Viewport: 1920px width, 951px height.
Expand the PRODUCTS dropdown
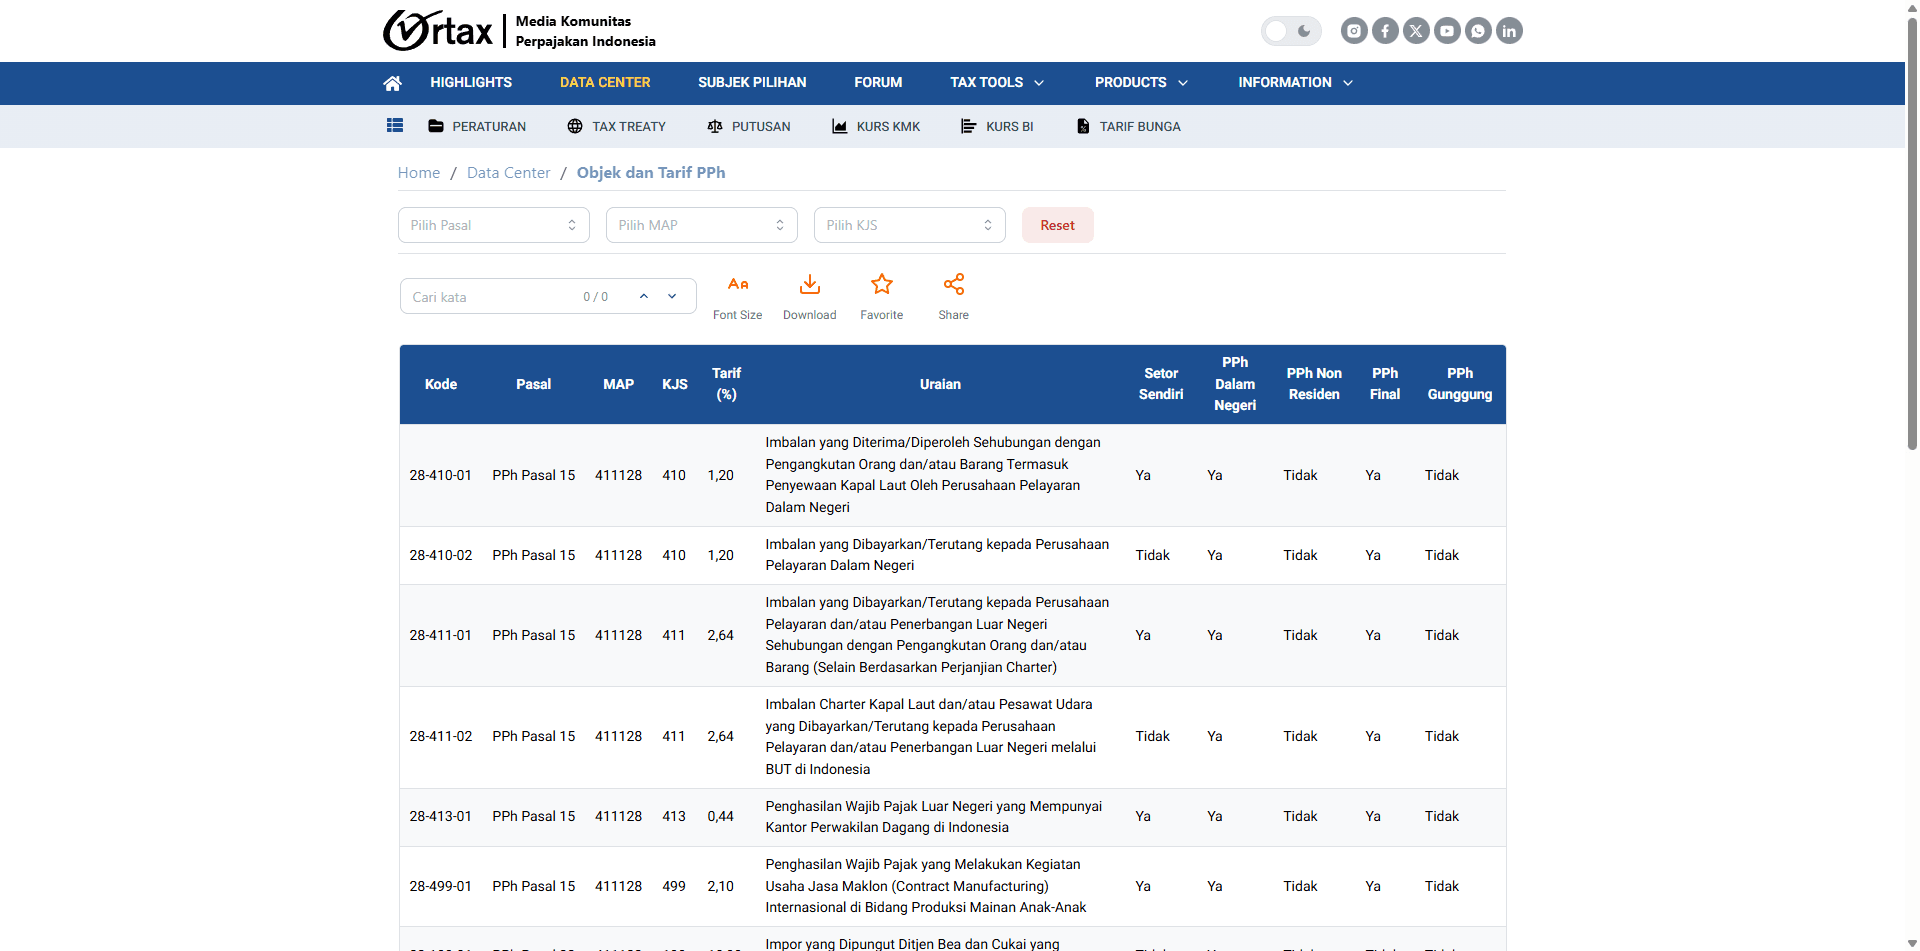pos(1141,83)
